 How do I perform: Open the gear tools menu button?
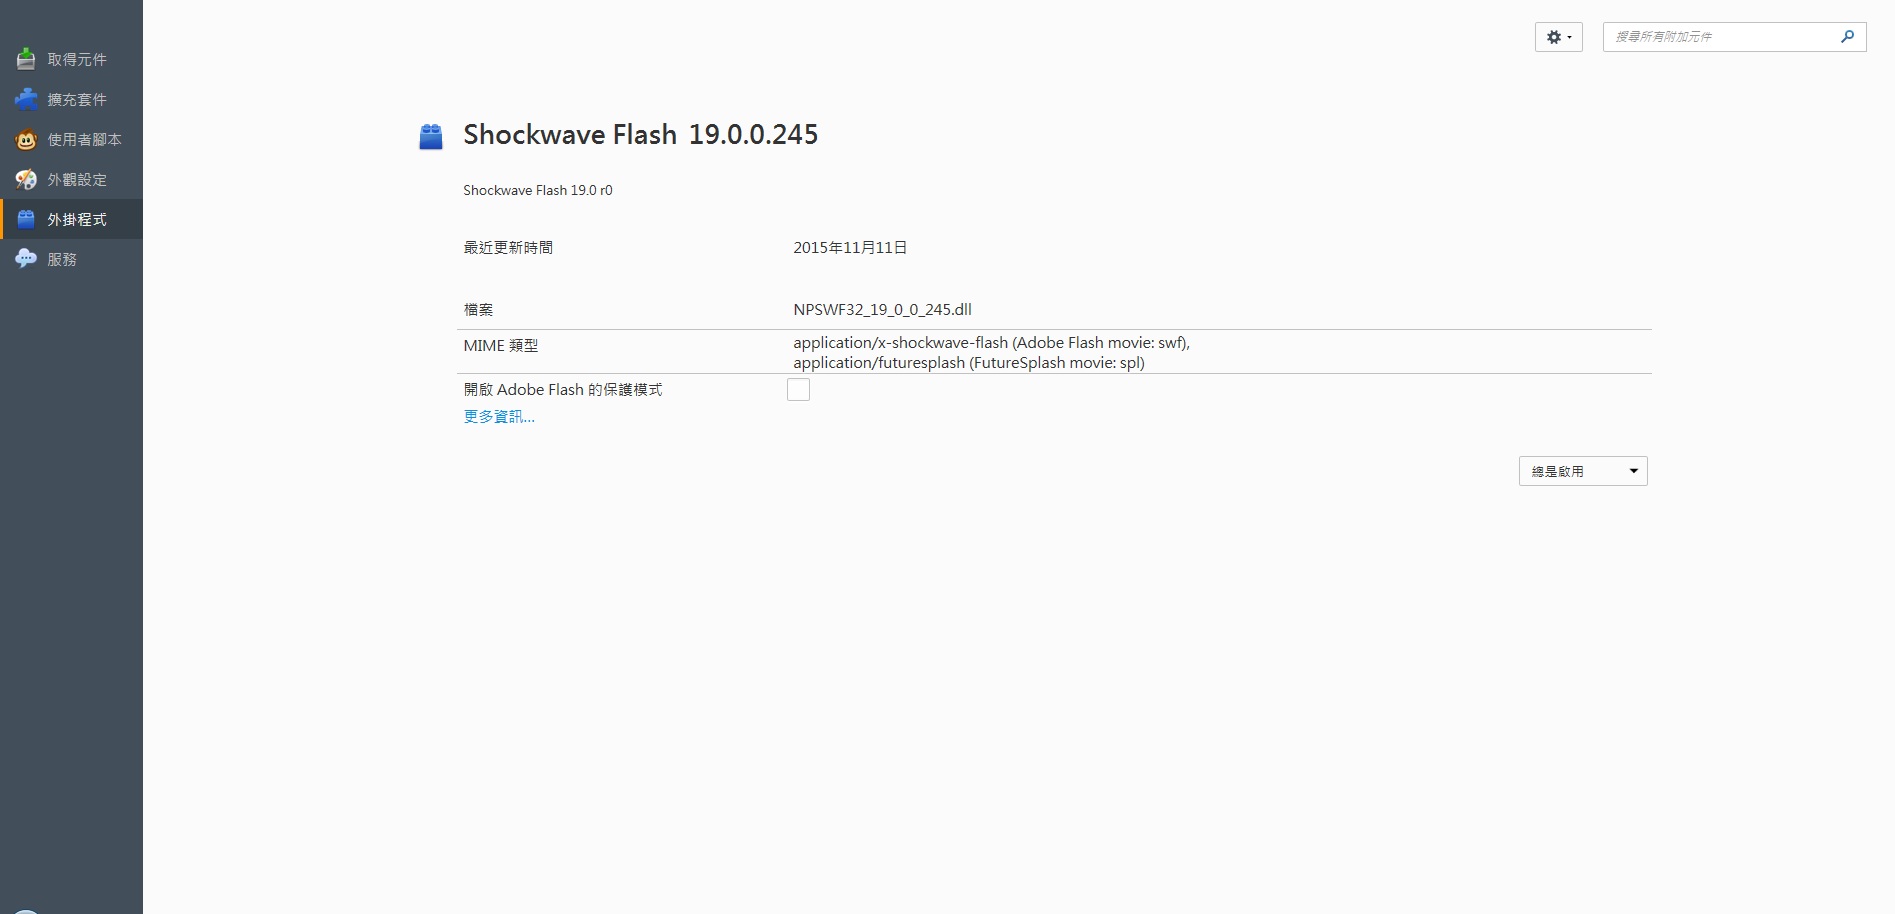(x=1559, y=37)
